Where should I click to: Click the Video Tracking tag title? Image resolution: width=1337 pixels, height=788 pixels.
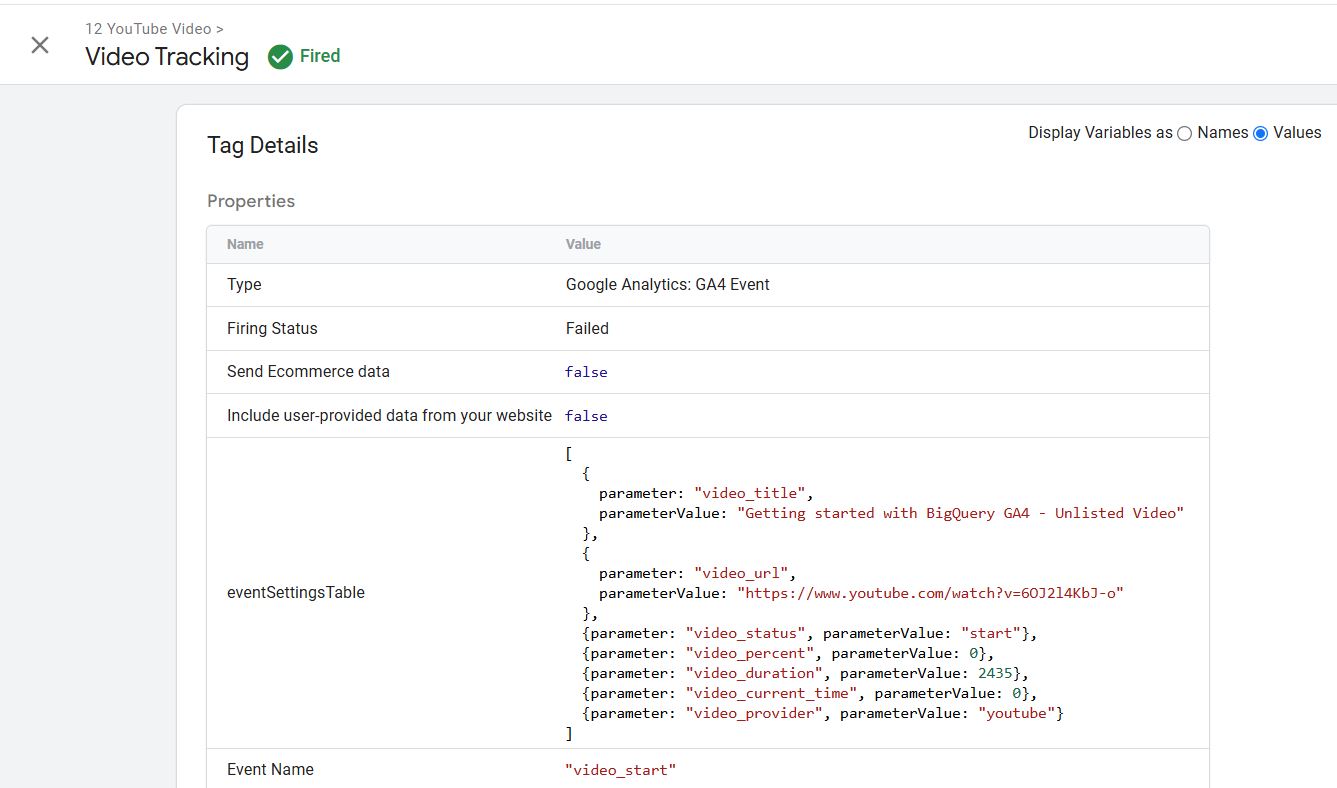(x=167, y=57)
